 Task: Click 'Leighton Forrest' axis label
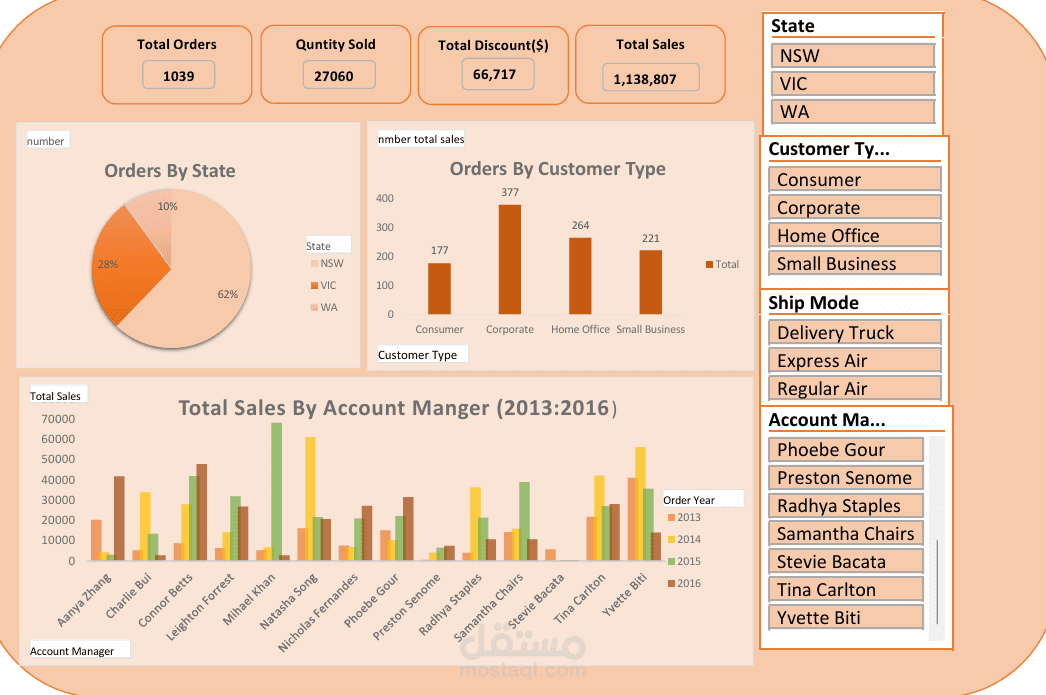(x=199, y=606)
